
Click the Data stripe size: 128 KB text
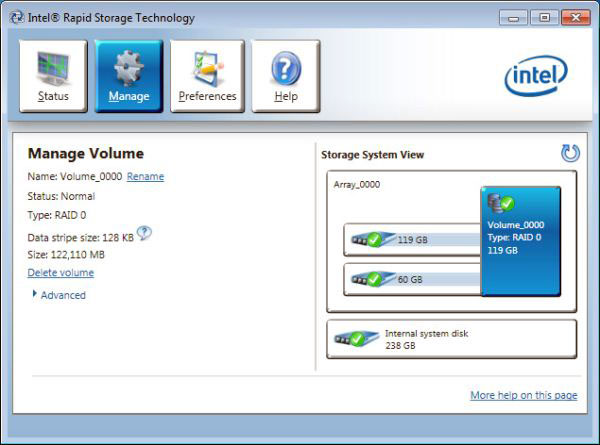tap(80, 238)
